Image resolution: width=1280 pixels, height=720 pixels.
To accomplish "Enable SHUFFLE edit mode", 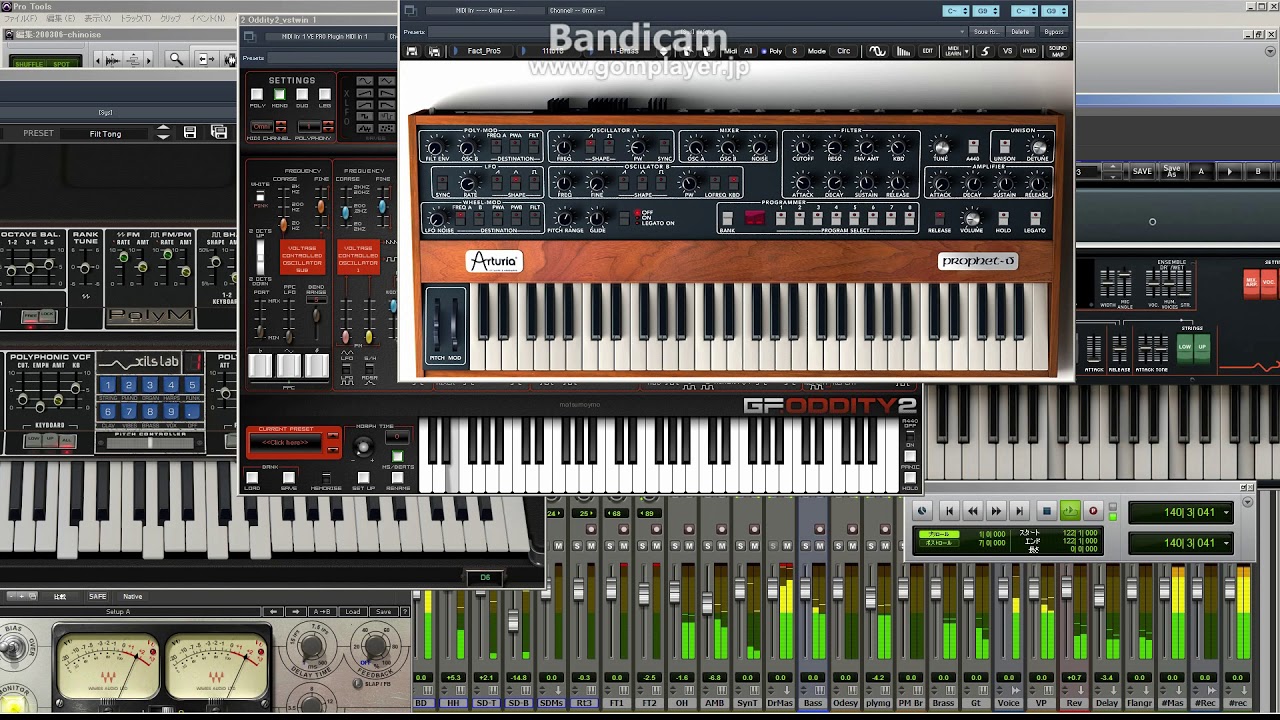I will [27, 63].
